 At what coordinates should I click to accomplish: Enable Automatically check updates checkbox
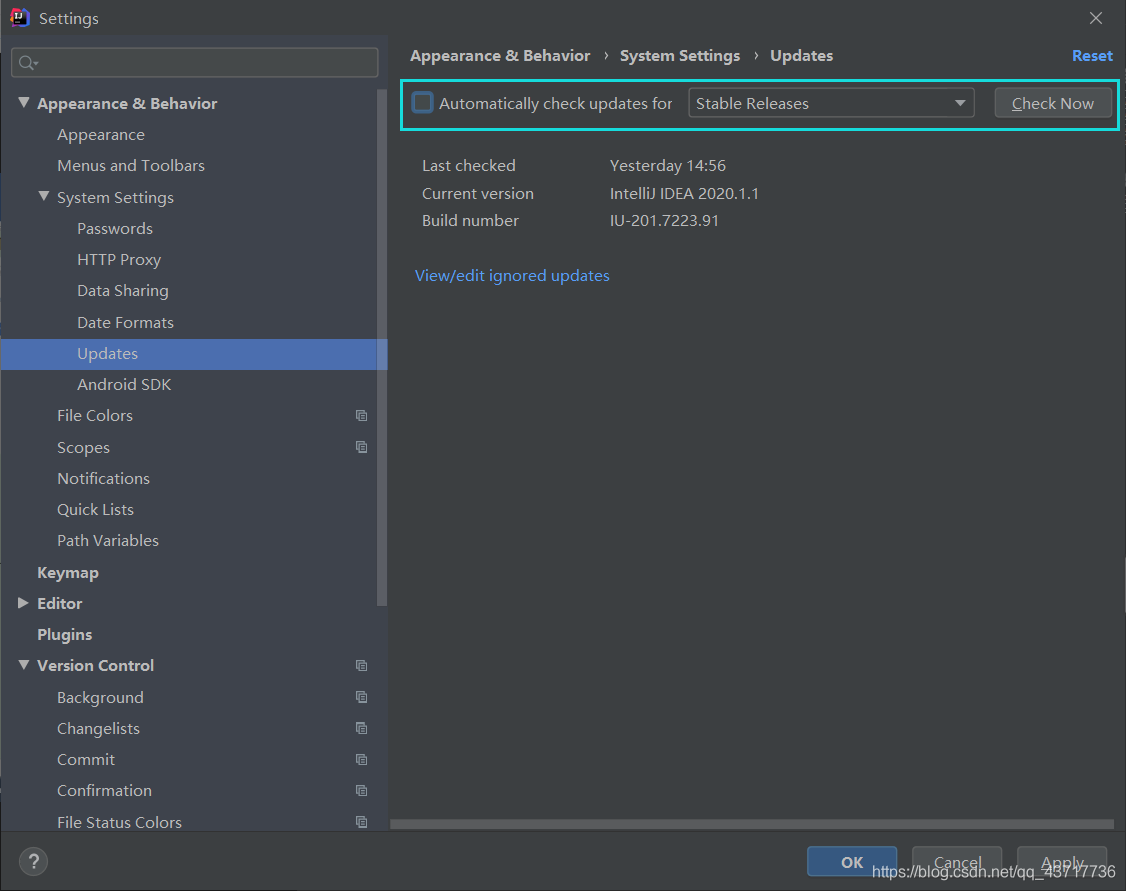[422, 103]
